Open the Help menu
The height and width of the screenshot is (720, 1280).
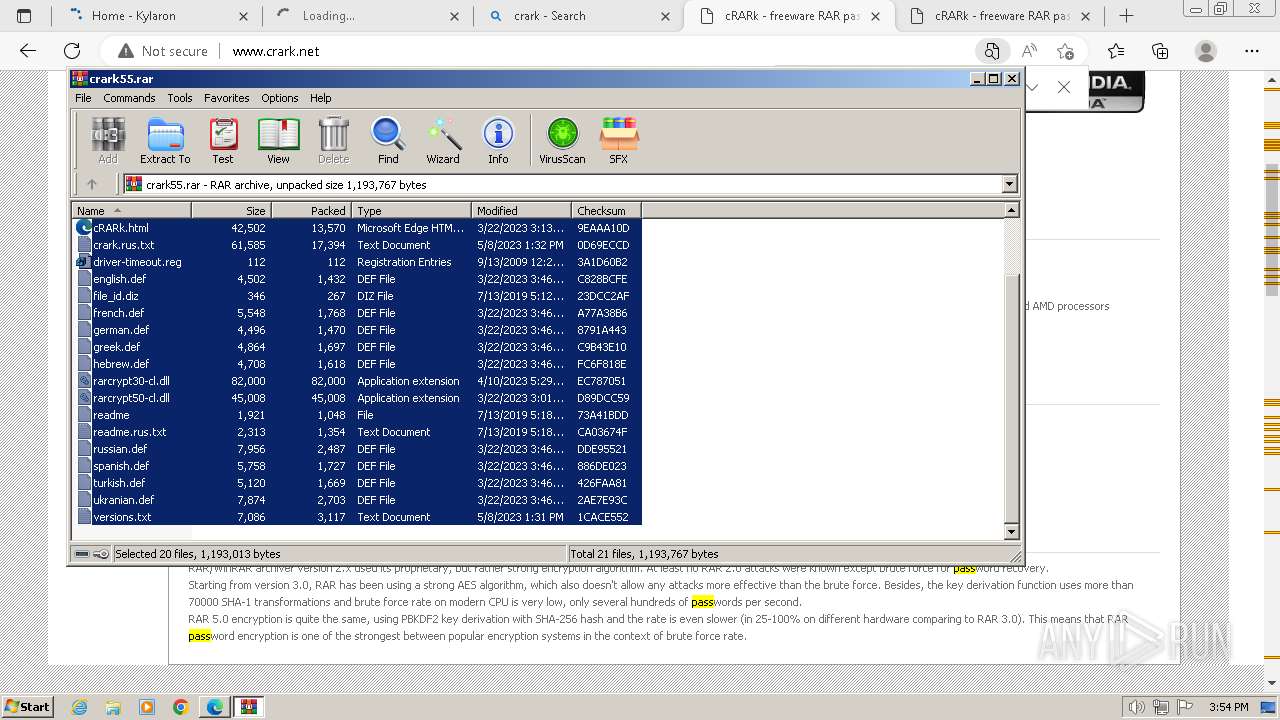coord(320,98)
